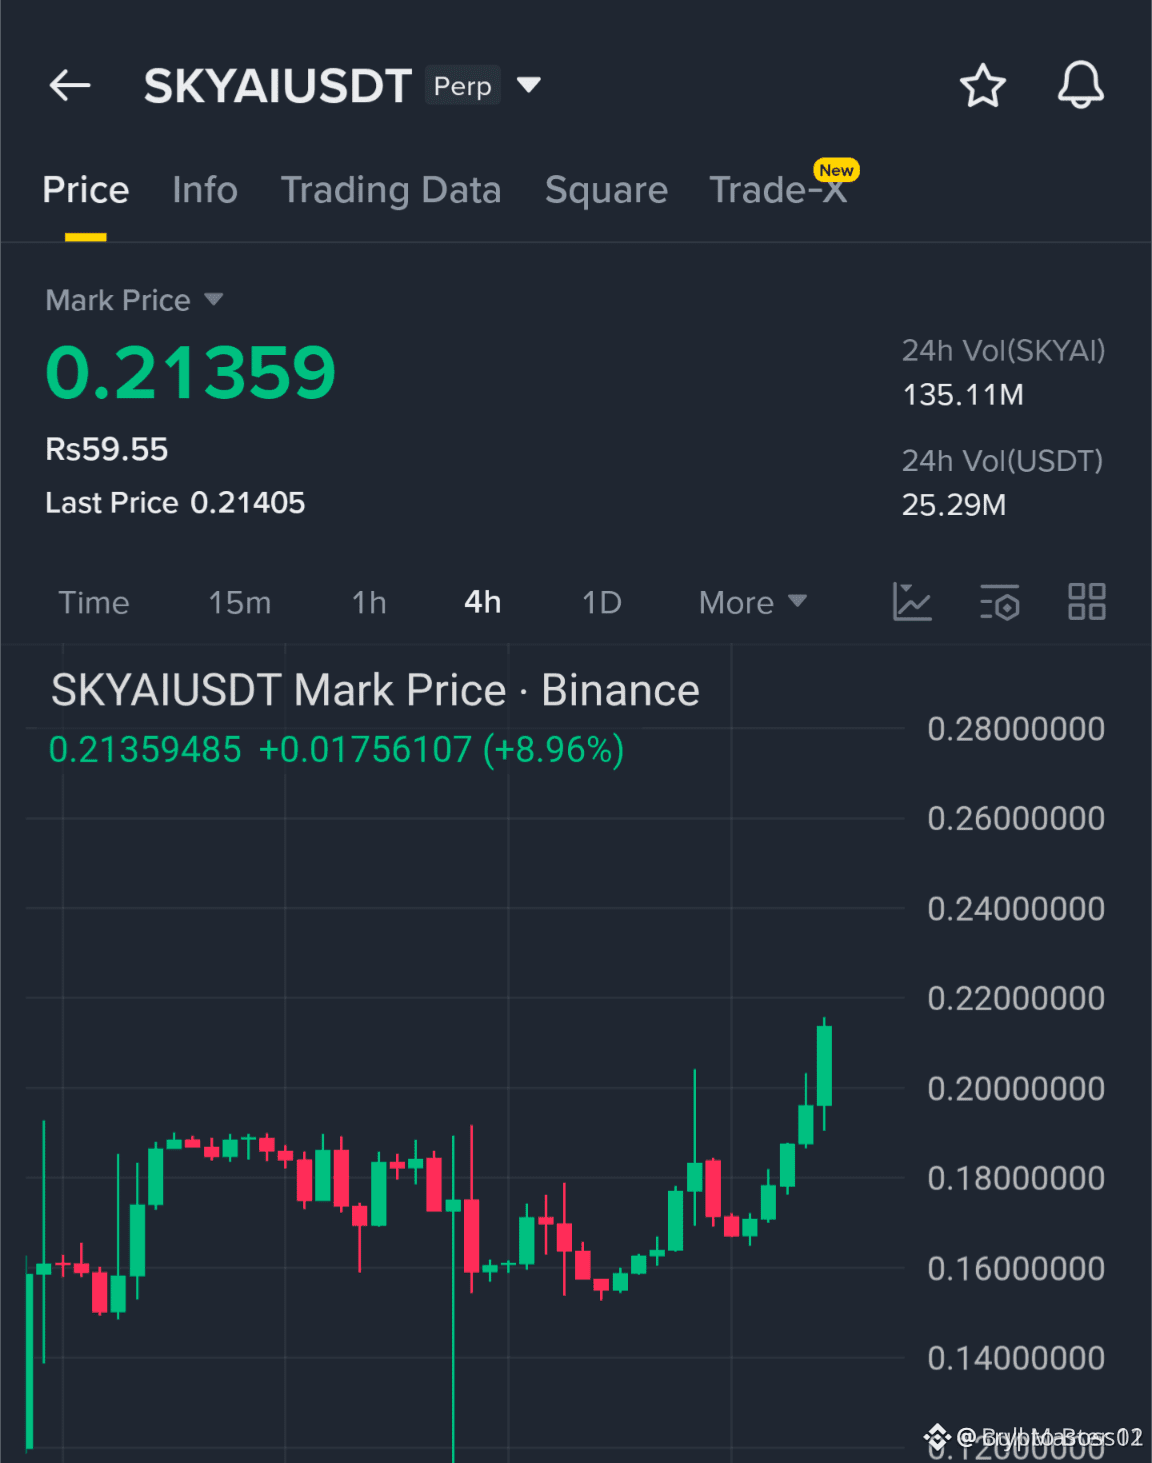
Task: Tap the 25.29M volume value
Action: 954,505
